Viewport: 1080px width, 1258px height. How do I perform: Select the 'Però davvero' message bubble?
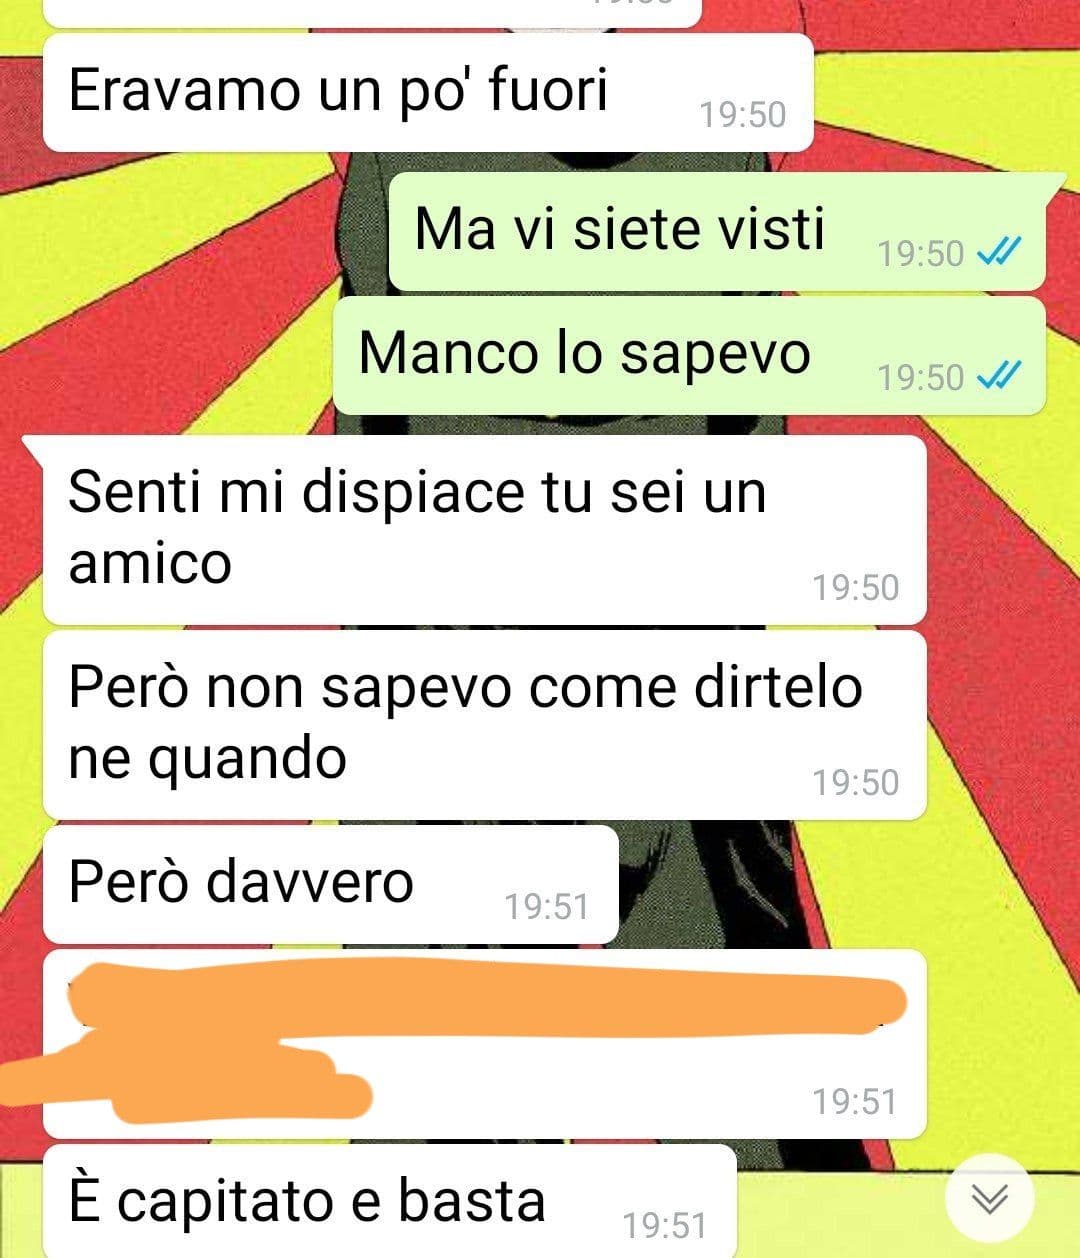[x=331, y=884]
